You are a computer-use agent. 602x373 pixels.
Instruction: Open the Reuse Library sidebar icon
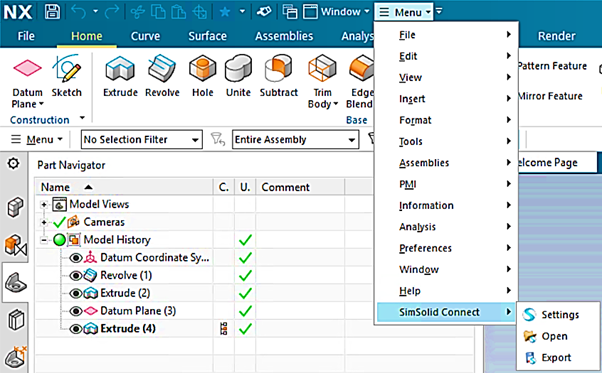coord(15,320)
